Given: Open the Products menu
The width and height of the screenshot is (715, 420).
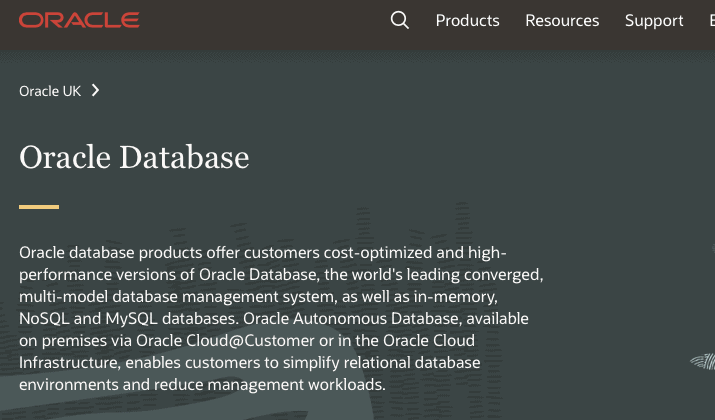Looking at the screenshot, I should pyautogui.click(x=467, y=21).
